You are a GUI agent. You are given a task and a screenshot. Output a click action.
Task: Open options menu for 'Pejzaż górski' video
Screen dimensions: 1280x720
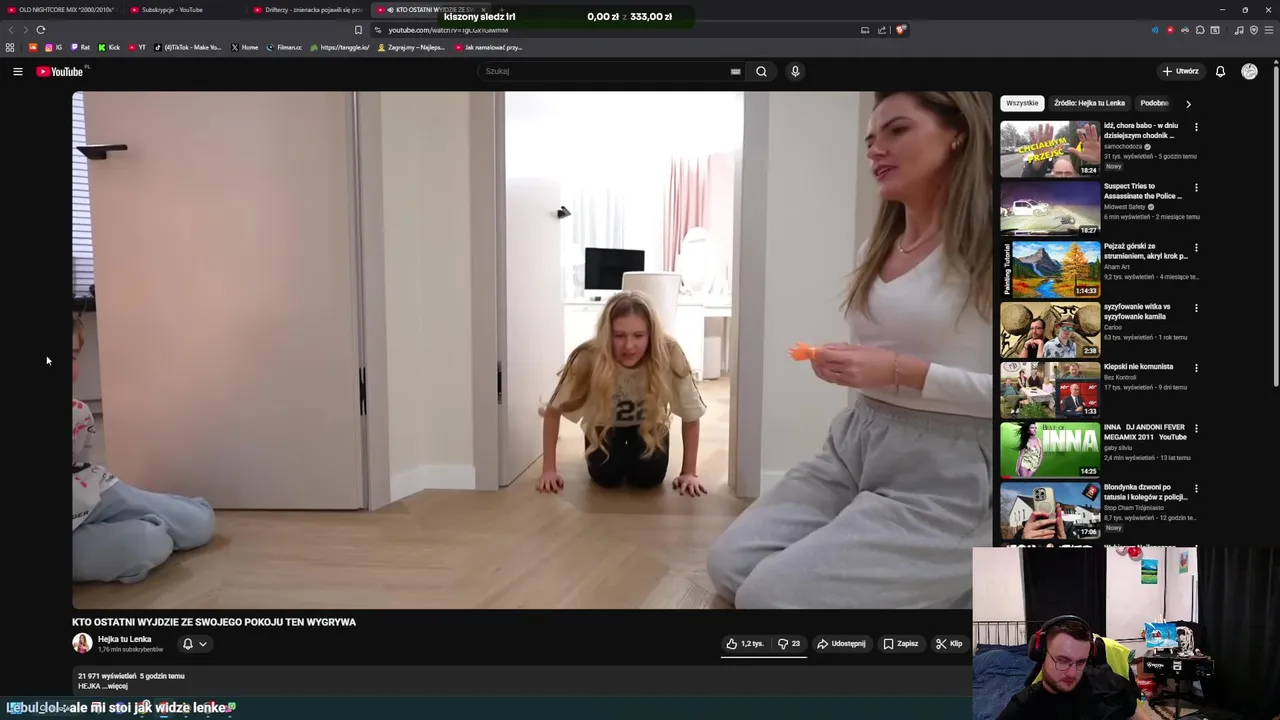[x=1196, y=247]
